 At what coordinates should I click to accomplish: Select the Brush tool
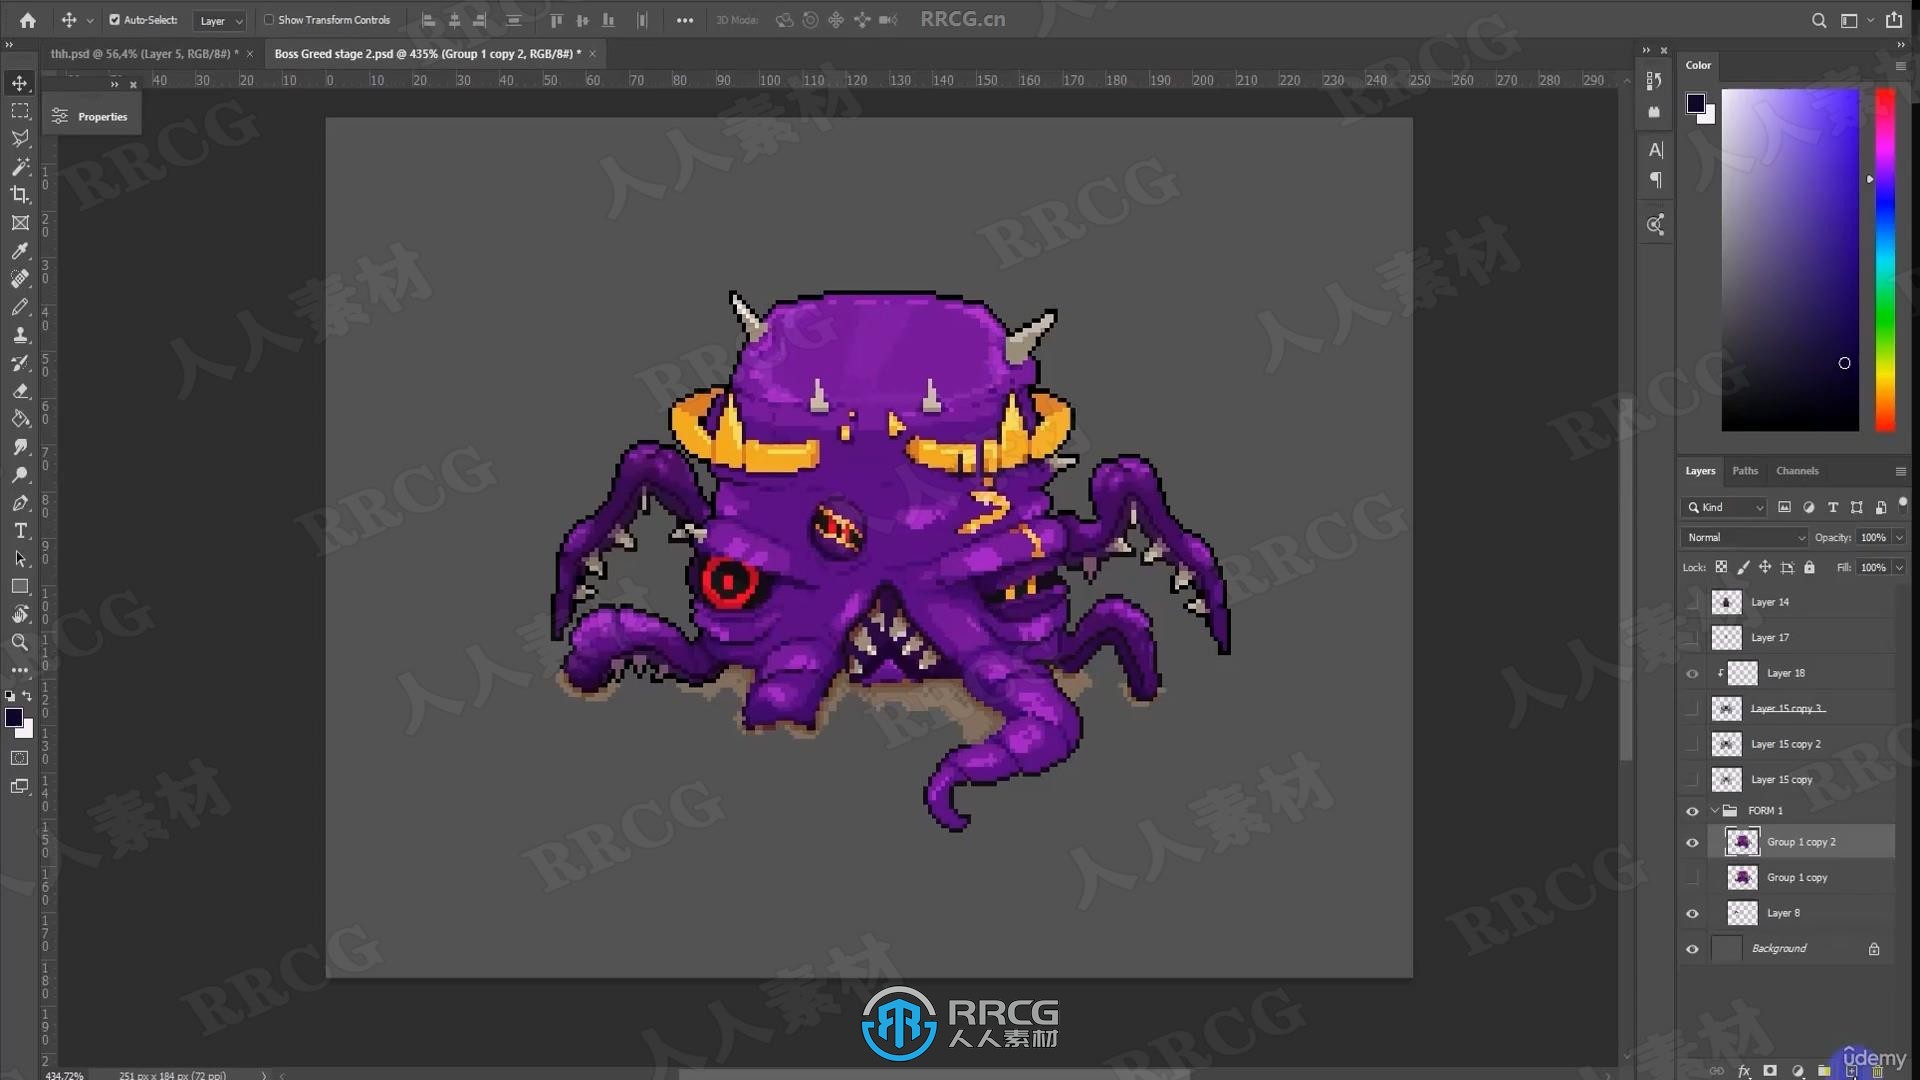coord(20,307)
